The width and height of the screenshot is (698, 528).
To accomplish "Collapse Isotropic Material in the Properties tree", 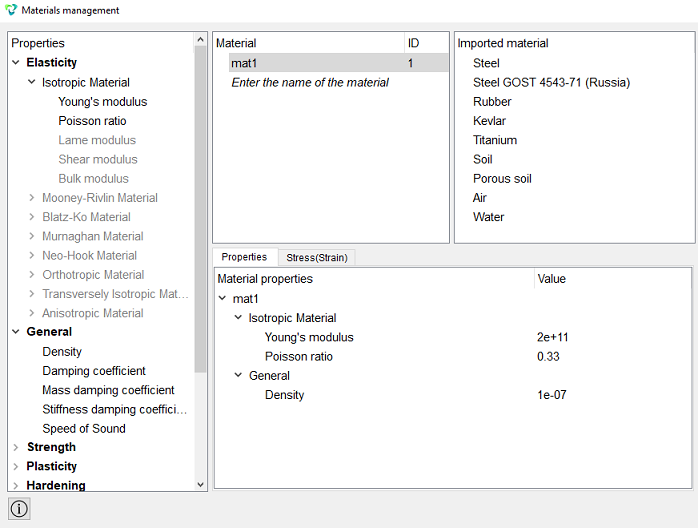I will (x=32, y=82).
